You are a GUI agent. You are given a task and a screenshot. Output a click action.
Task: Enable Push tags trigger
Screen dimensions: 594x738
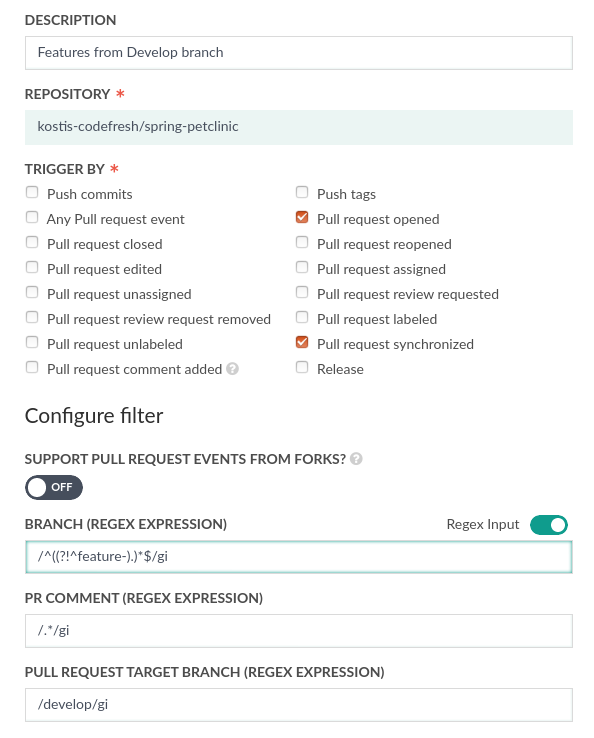(302, 192)
